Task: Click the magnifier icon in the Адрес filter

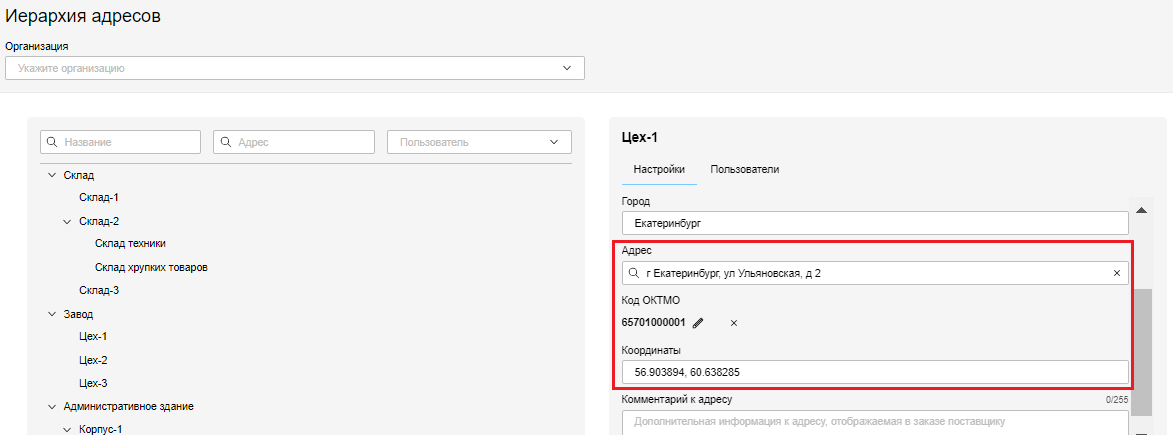Action: point(226,142)
